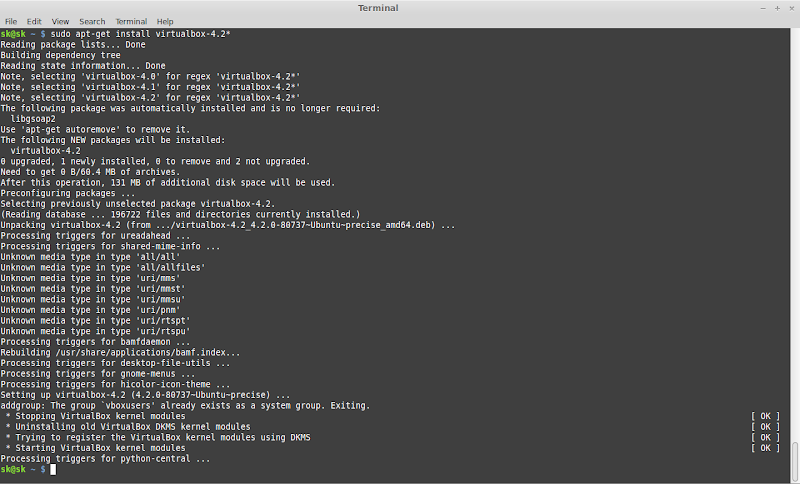Click the line "Use 'apt-get autoremove' to remove it."

pyautogui.click(x=95, y=130)
